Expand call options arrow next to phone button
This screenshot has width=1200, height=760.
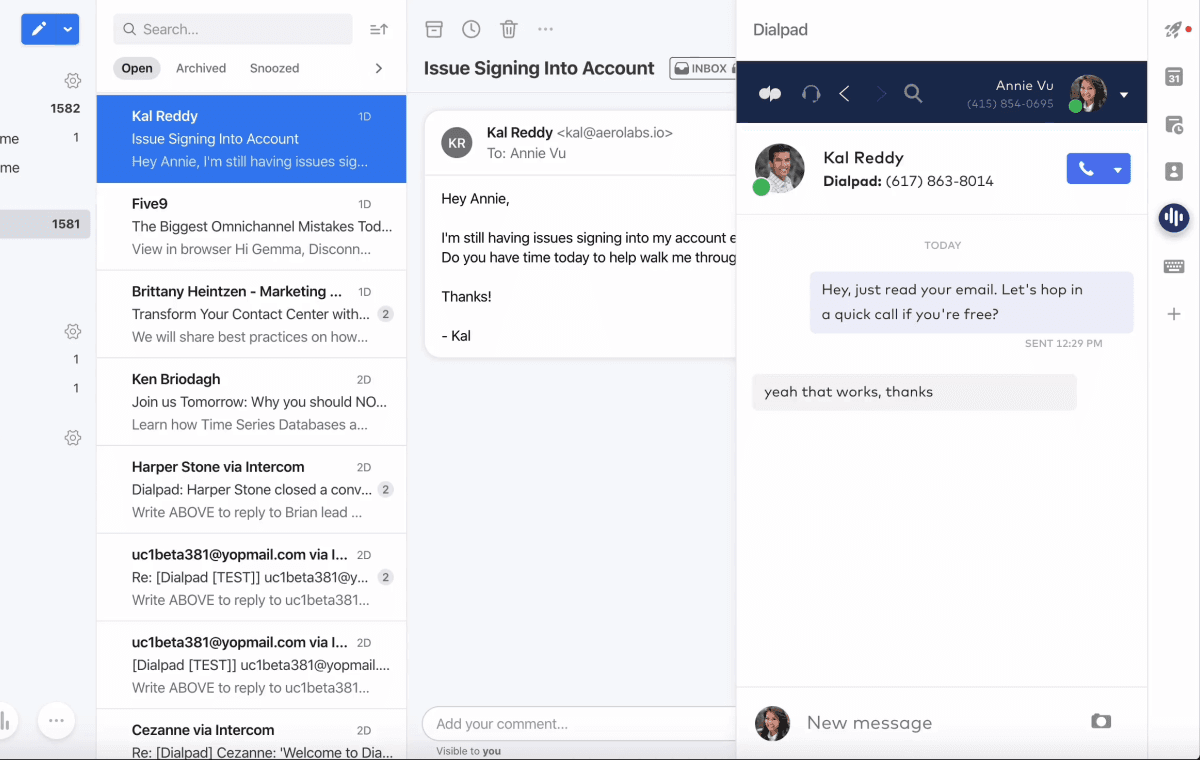point(1118,169)
